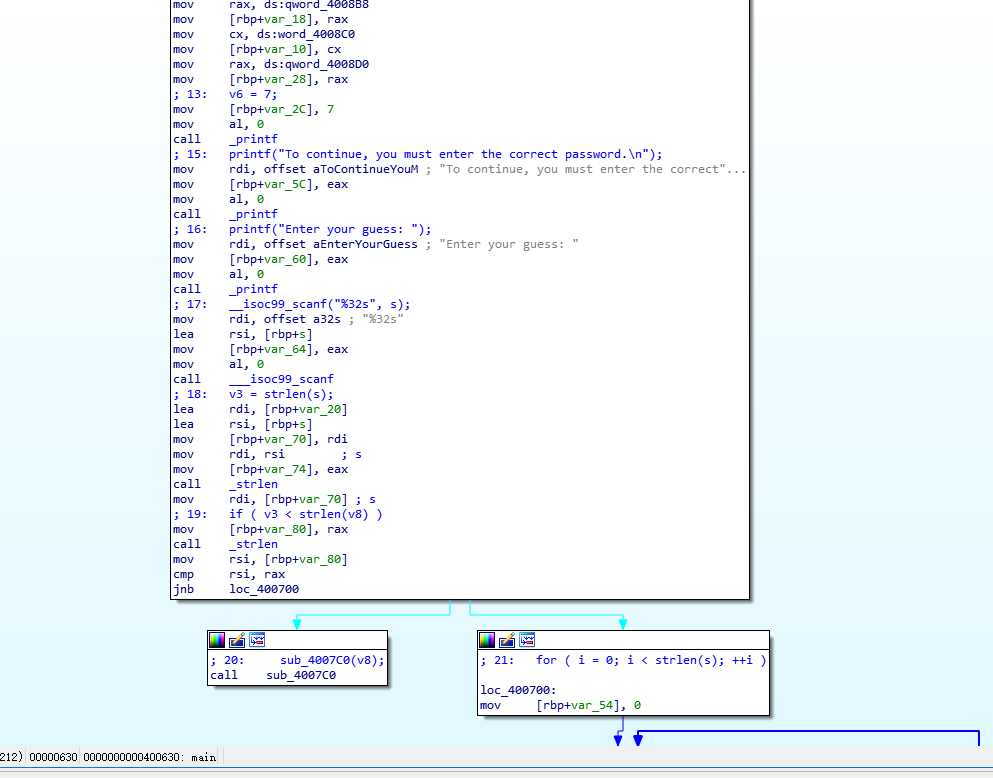Viewport: 993px width, 778px height.
Task: Click group nodes icon on sub_4007C0 block
Action: [257, 640]
